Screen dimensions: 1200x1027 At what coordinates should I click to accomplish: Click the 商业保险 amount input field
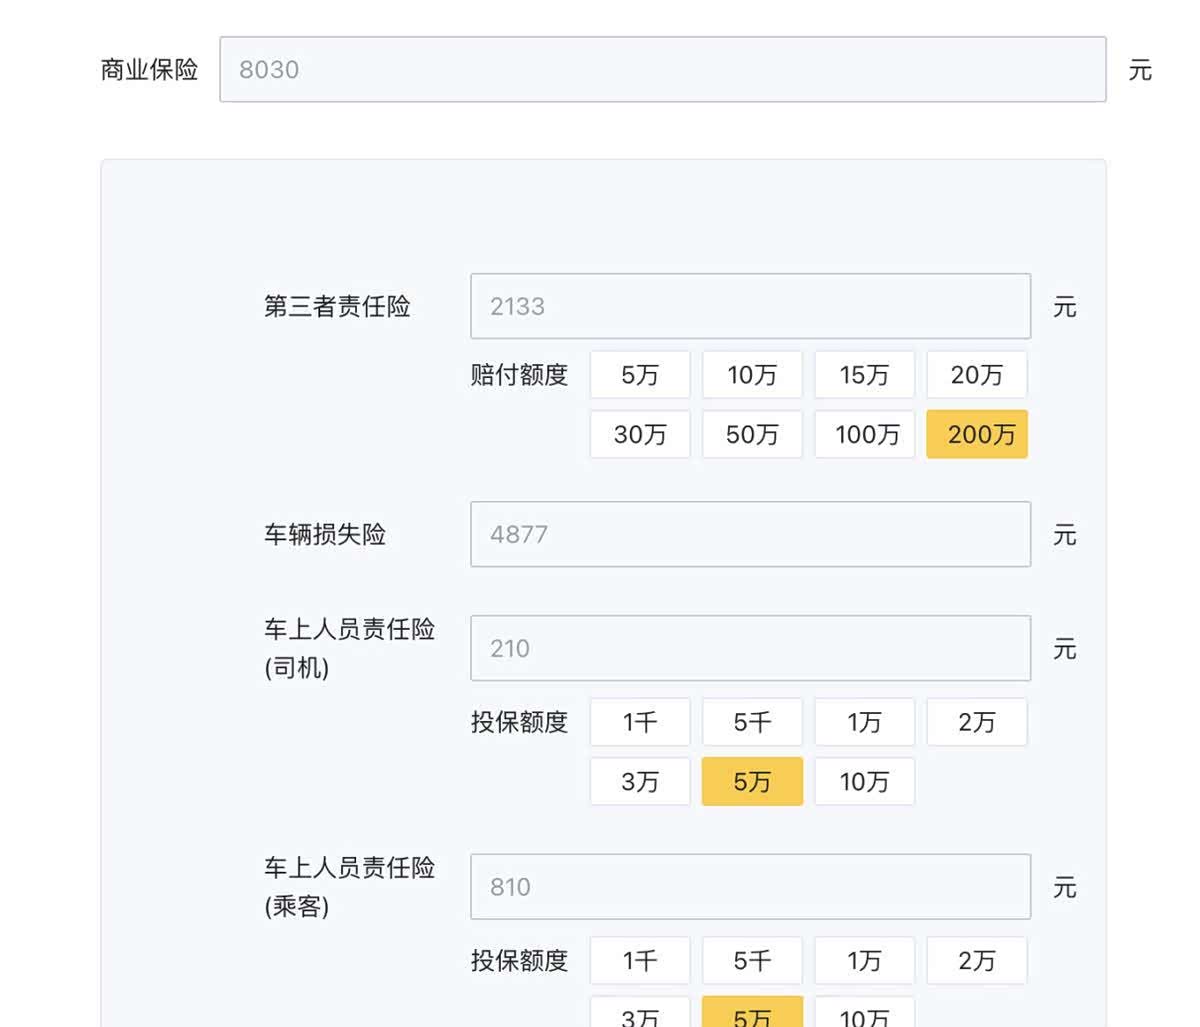coord(662,70)
